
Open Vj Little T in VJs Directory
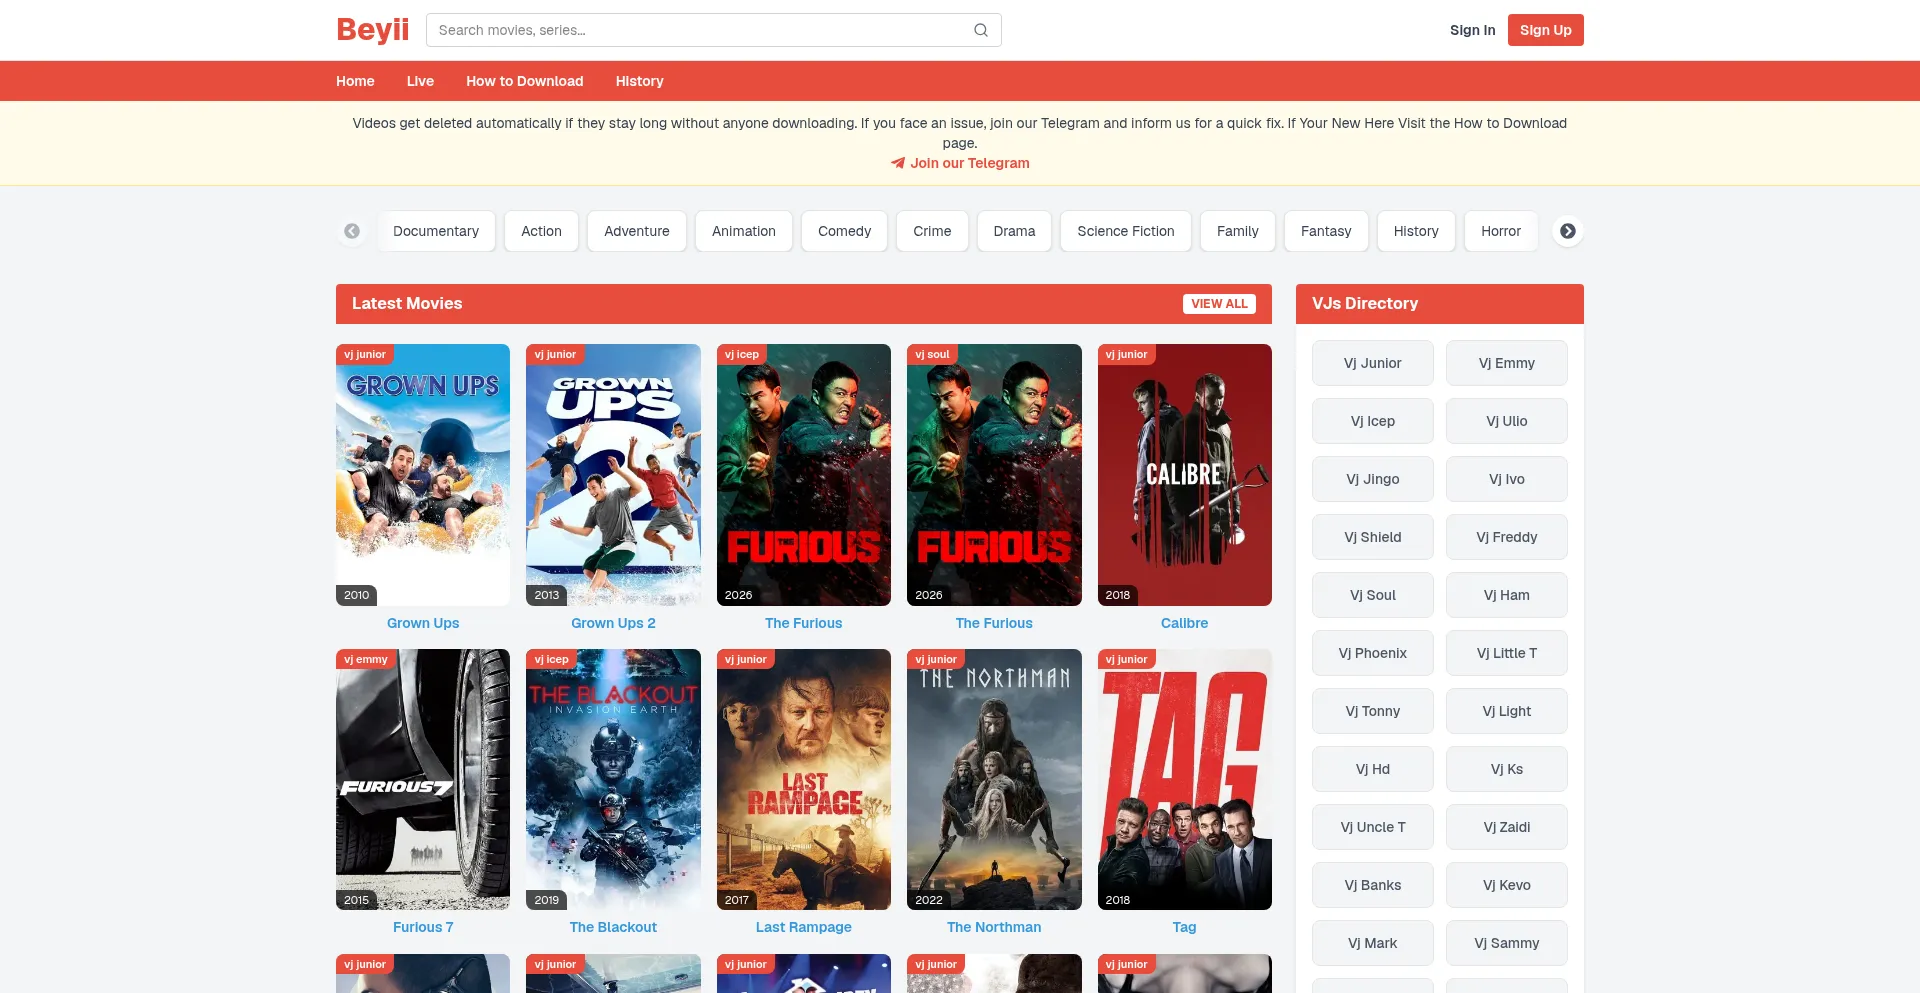click(1507, 653)
